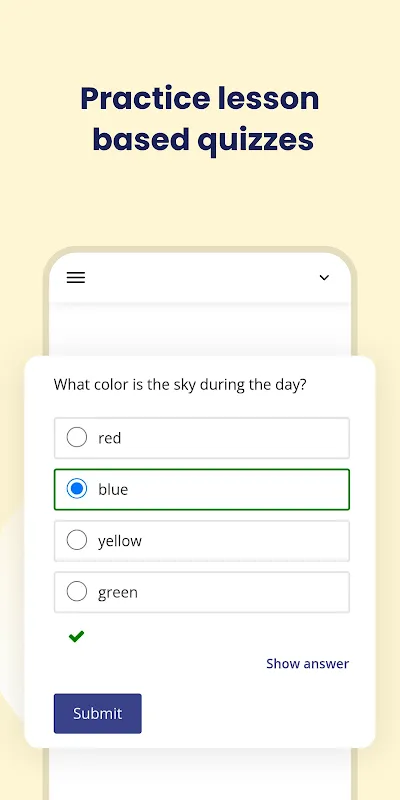This screenshot has width=400, height=800.
Task: Pick the yellow radio button
Action: tap(77, 540)
